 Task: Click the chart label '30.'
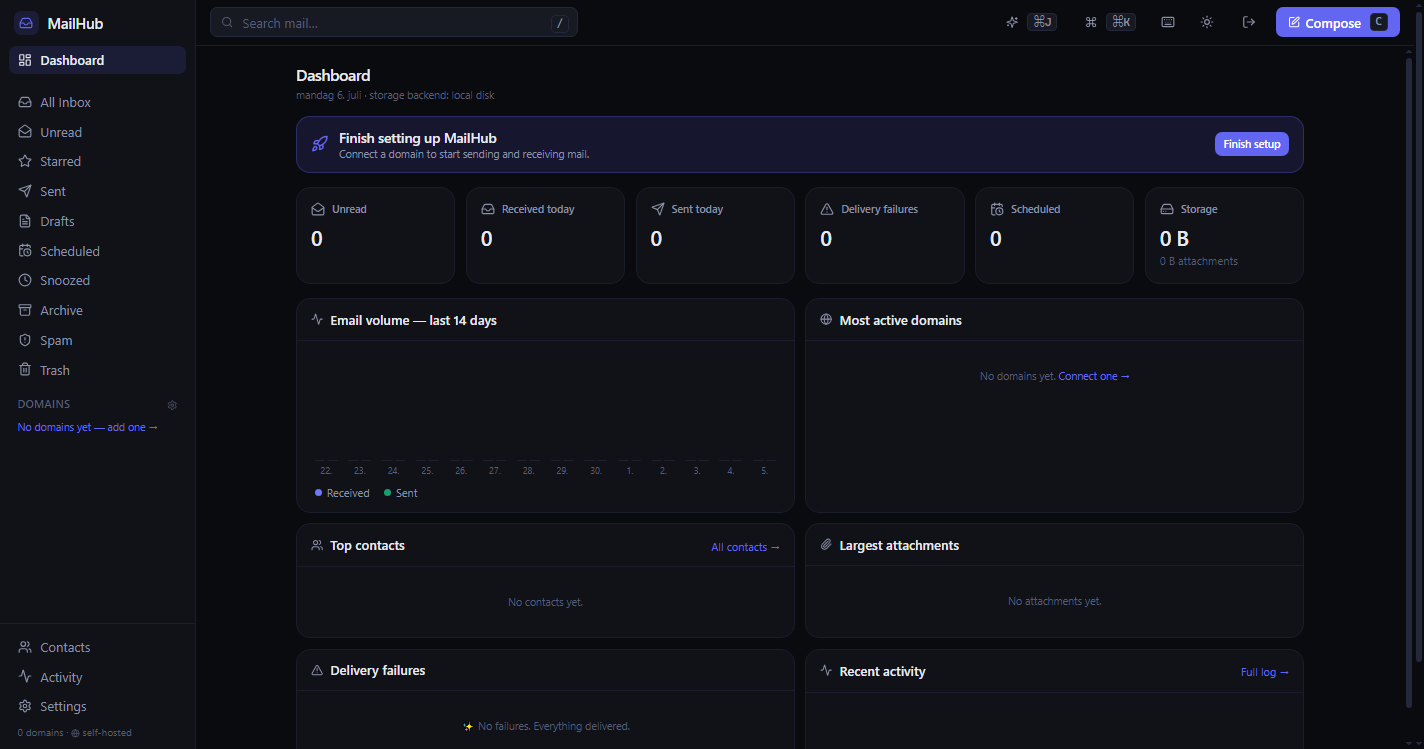pos(596,470)
